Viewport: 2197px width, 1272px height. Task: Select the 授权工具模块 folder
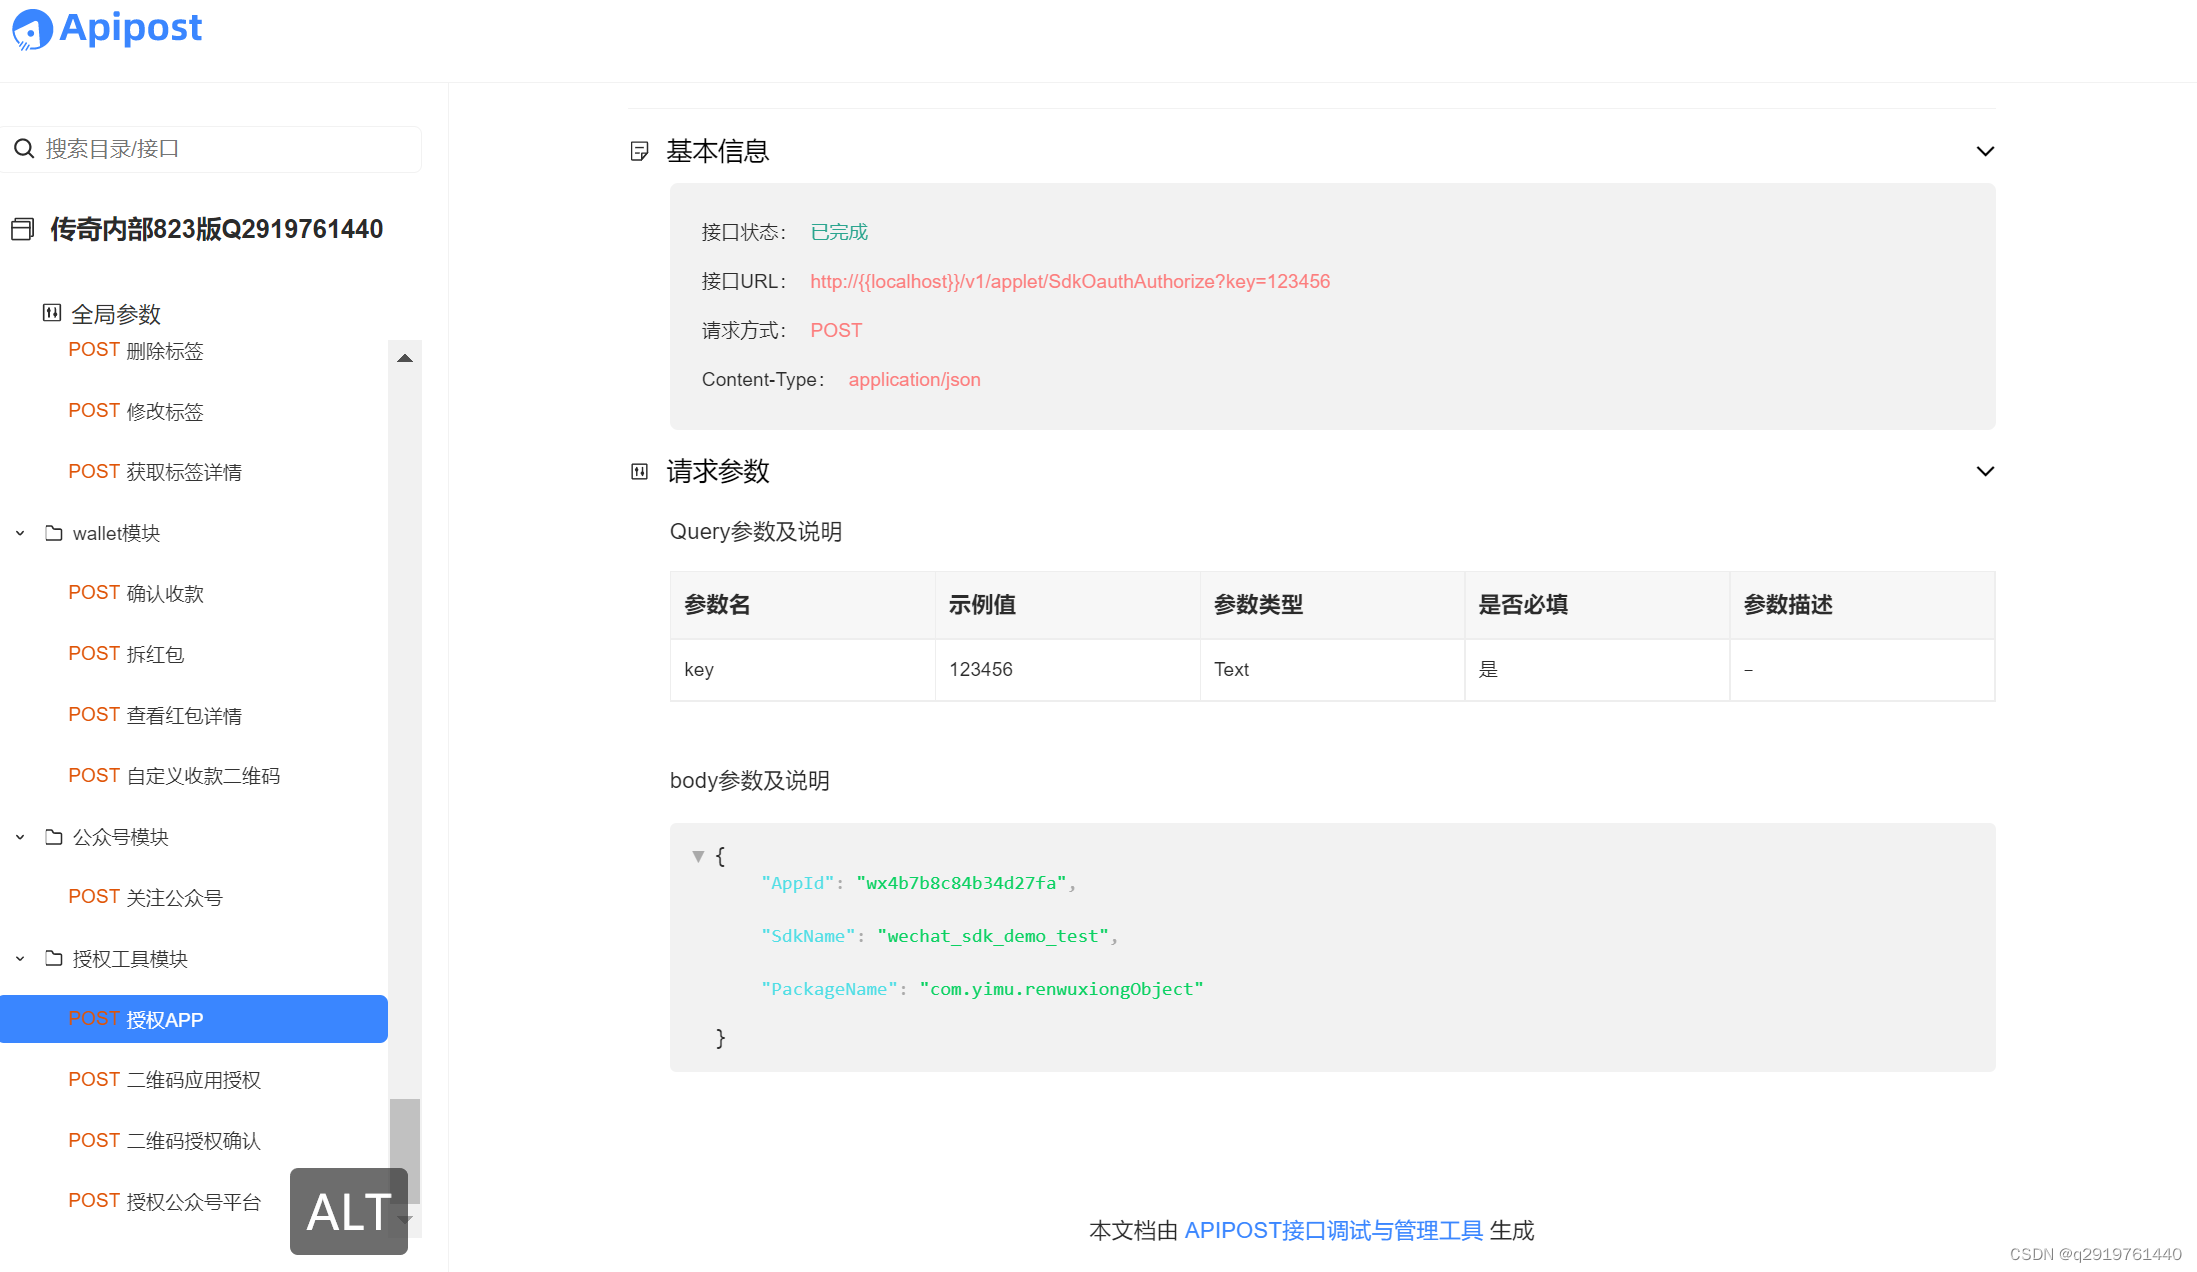coord(130,959)
